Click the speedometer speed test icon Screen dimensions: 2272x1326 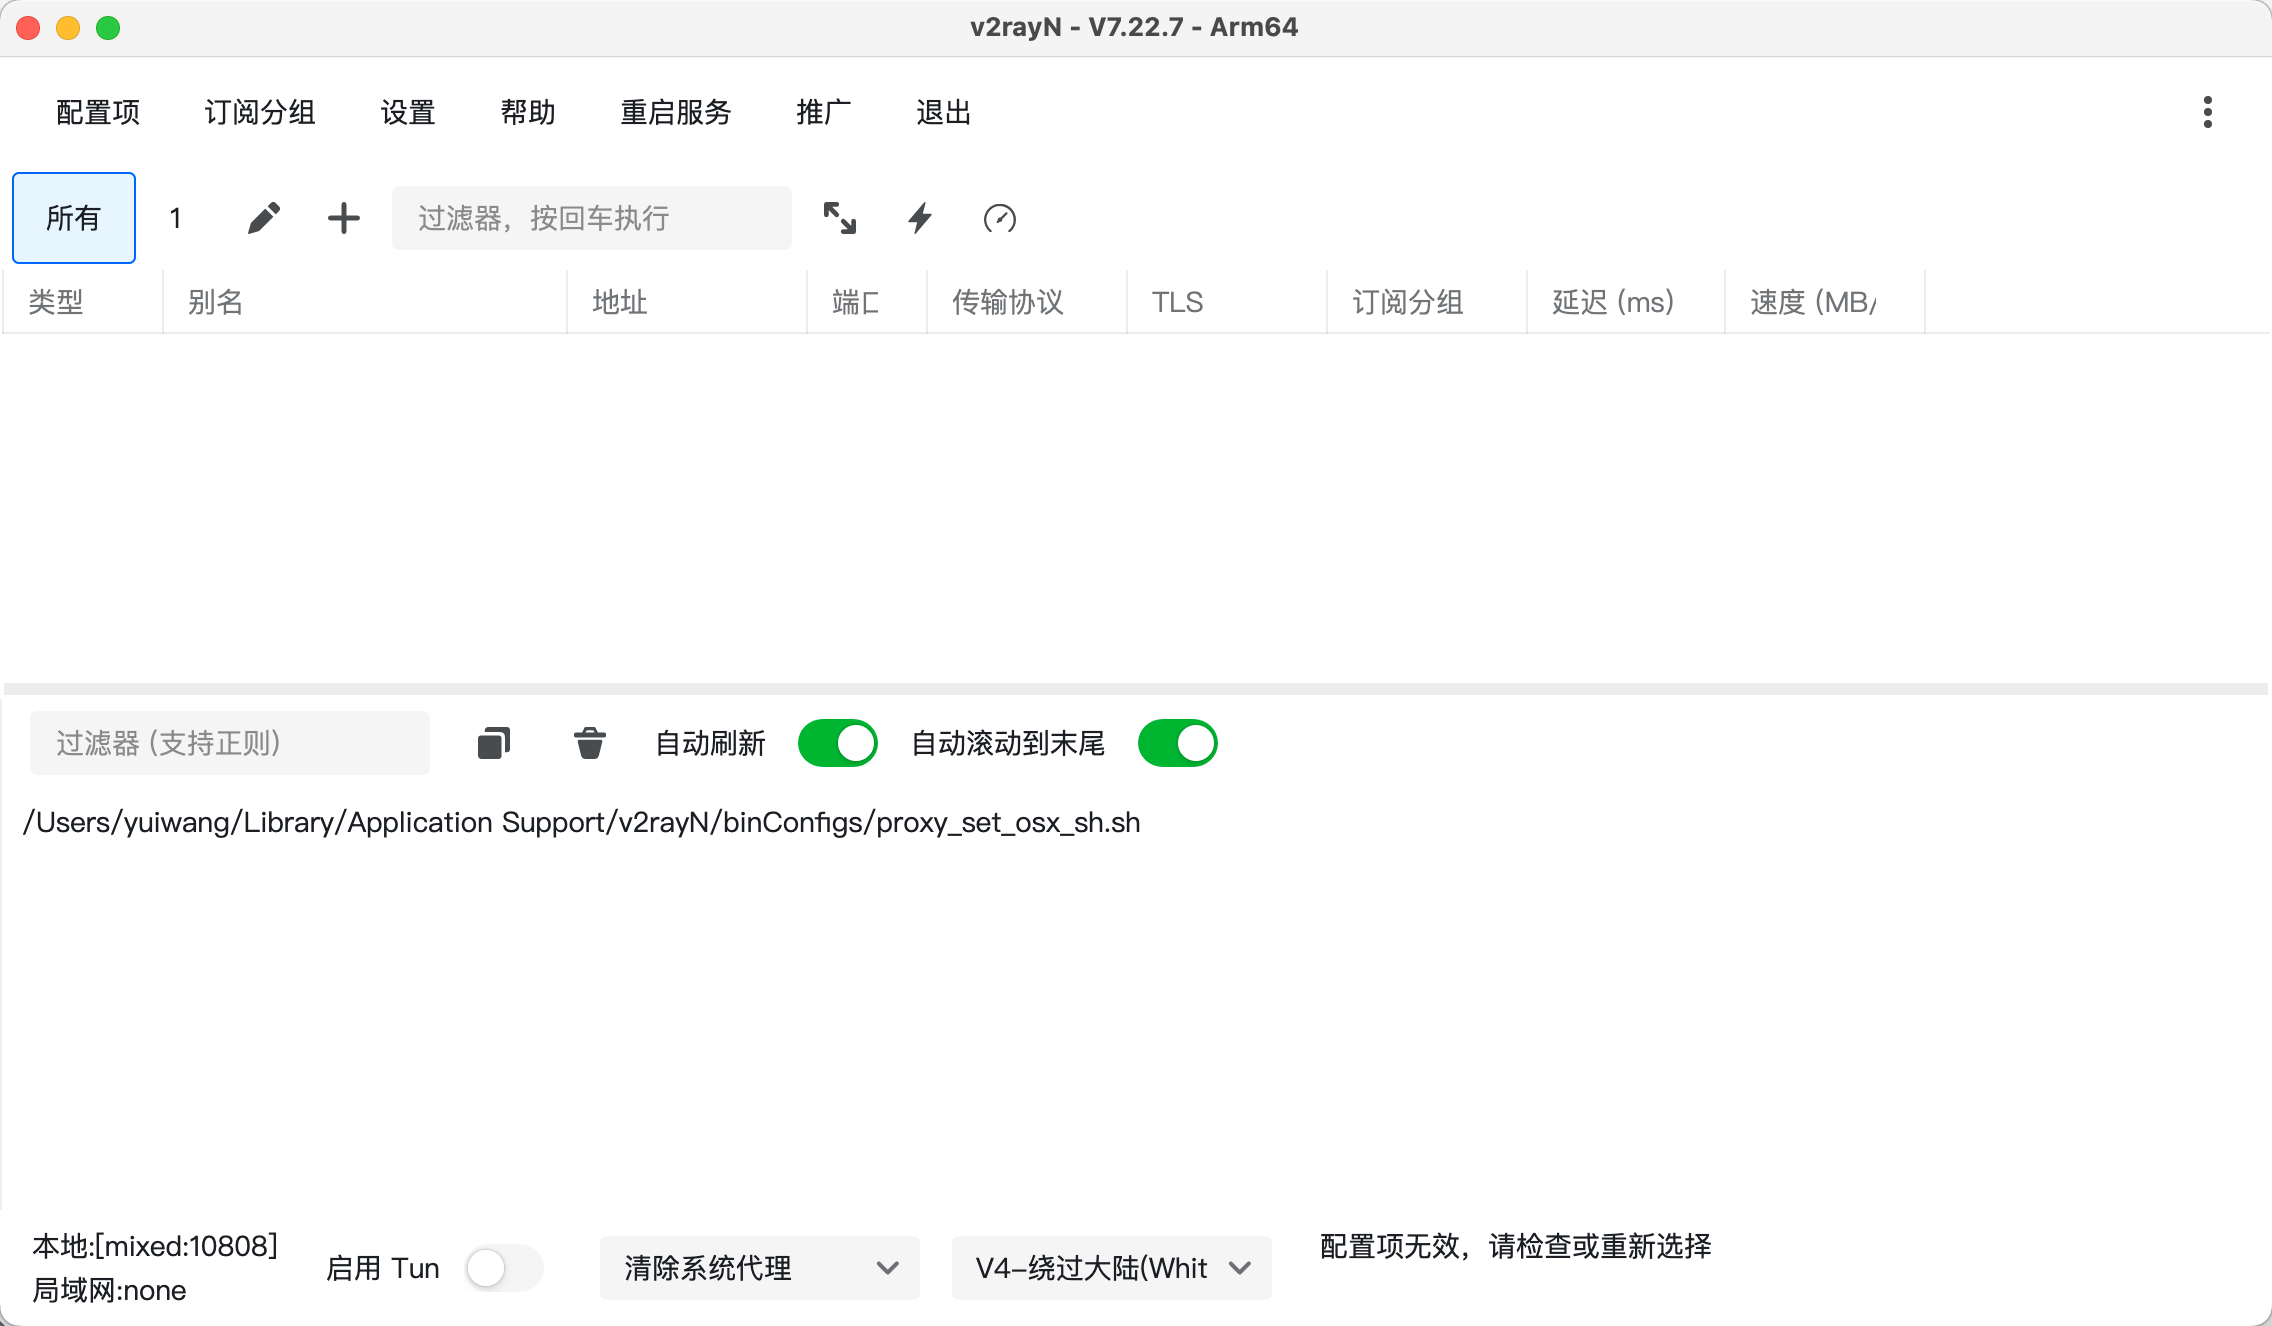click(x=1000, y=218)
